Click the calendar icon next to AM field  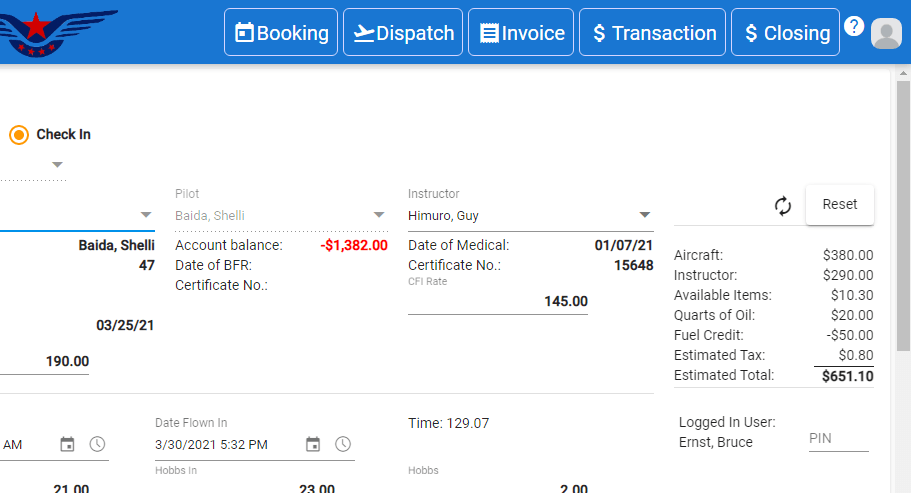click(67, 444)
